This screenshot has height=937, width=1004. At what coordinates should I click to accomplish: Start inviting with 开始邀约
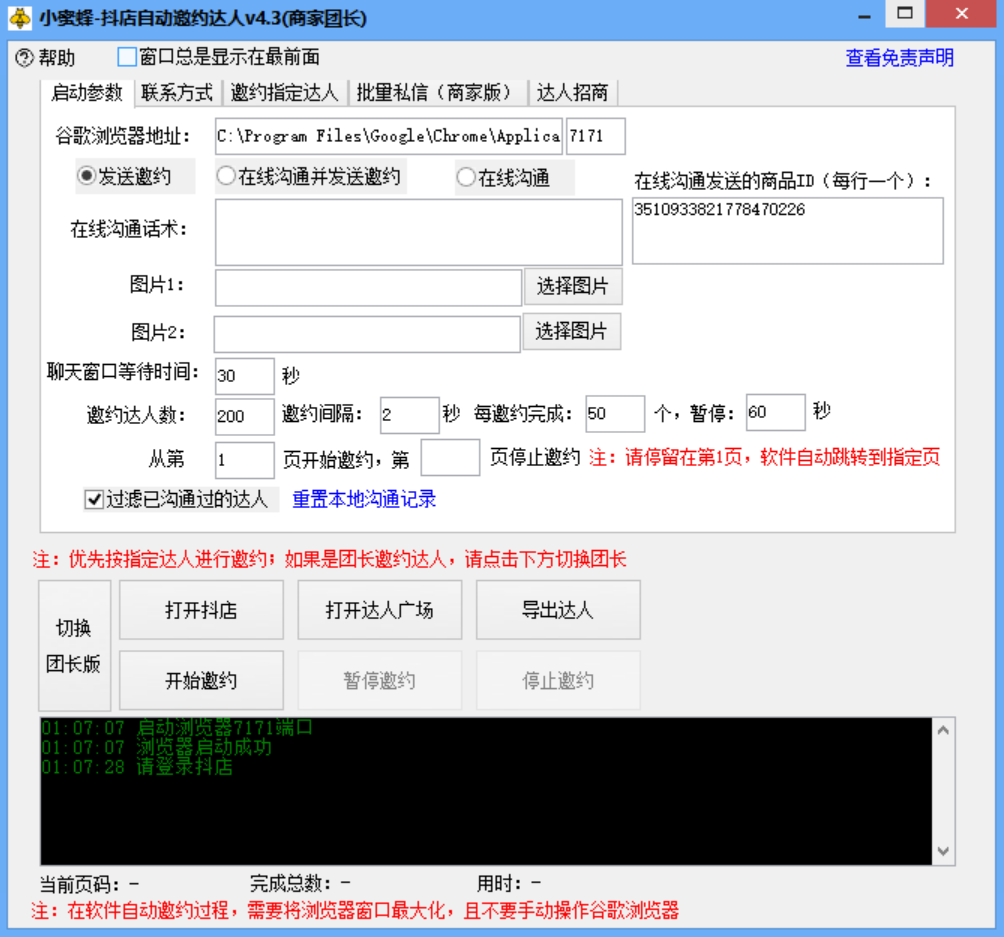tap(200, 680)
